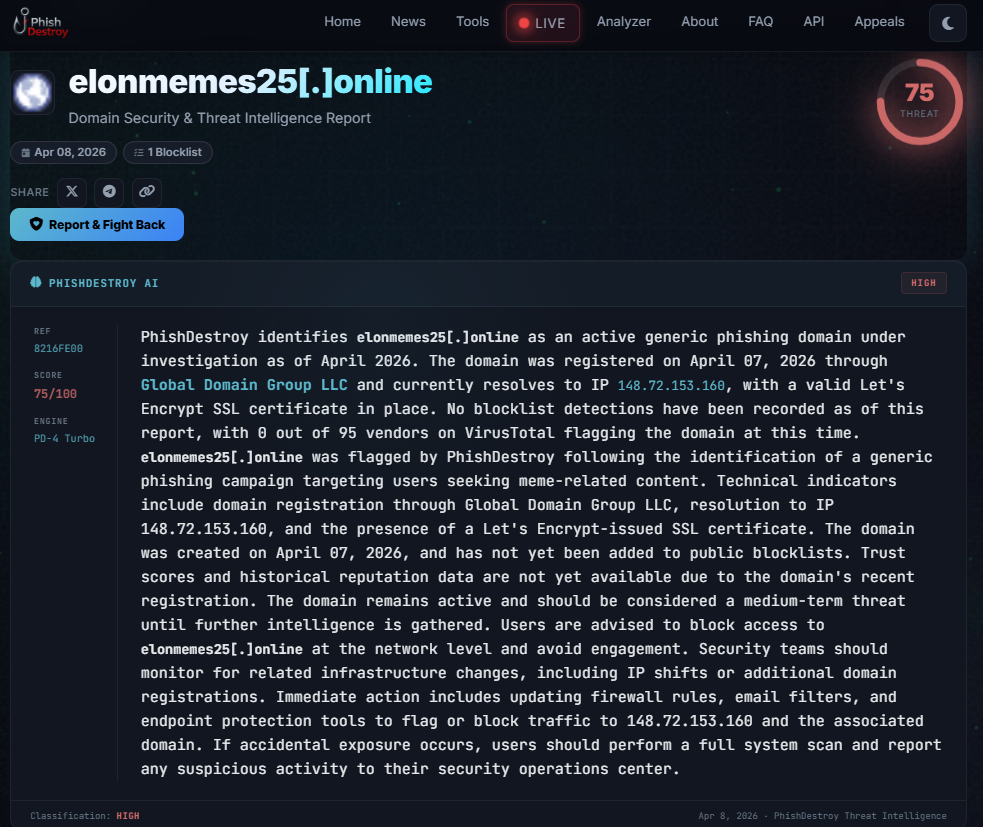Click Report & Fight Back button

[x=97, y=224]
